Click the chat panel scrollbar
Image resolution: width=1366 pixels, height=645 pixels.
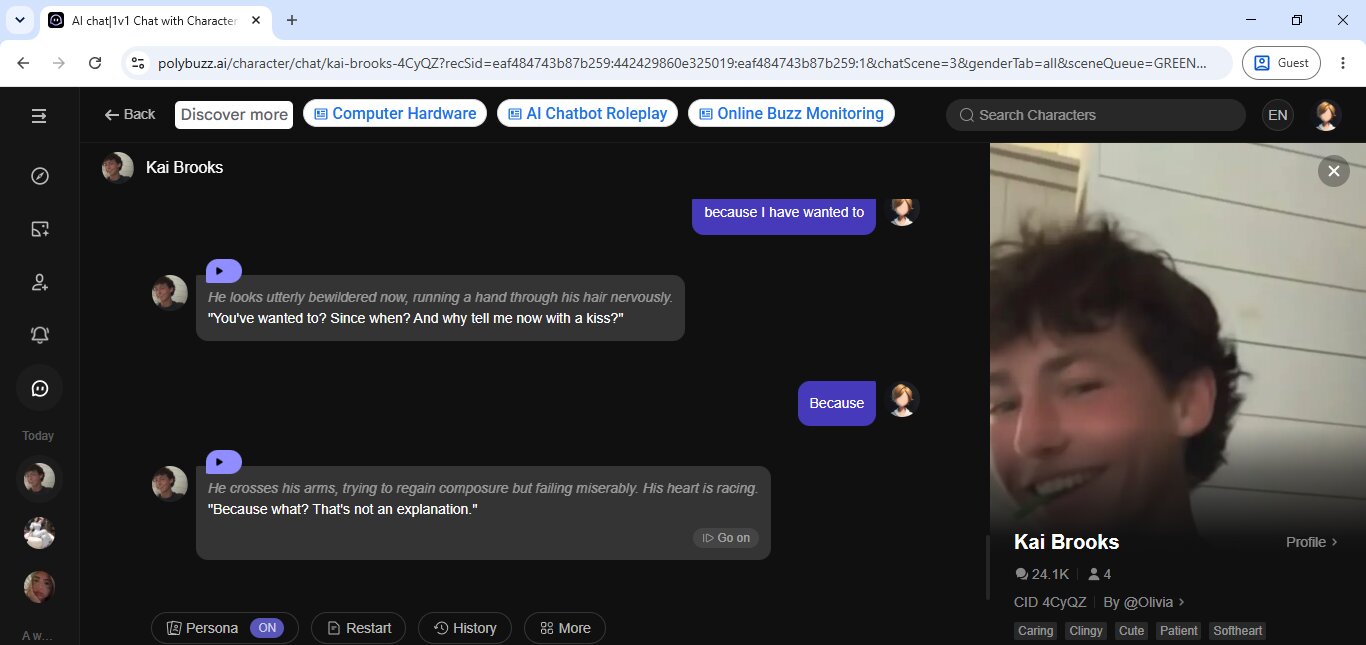coord(987,567)
